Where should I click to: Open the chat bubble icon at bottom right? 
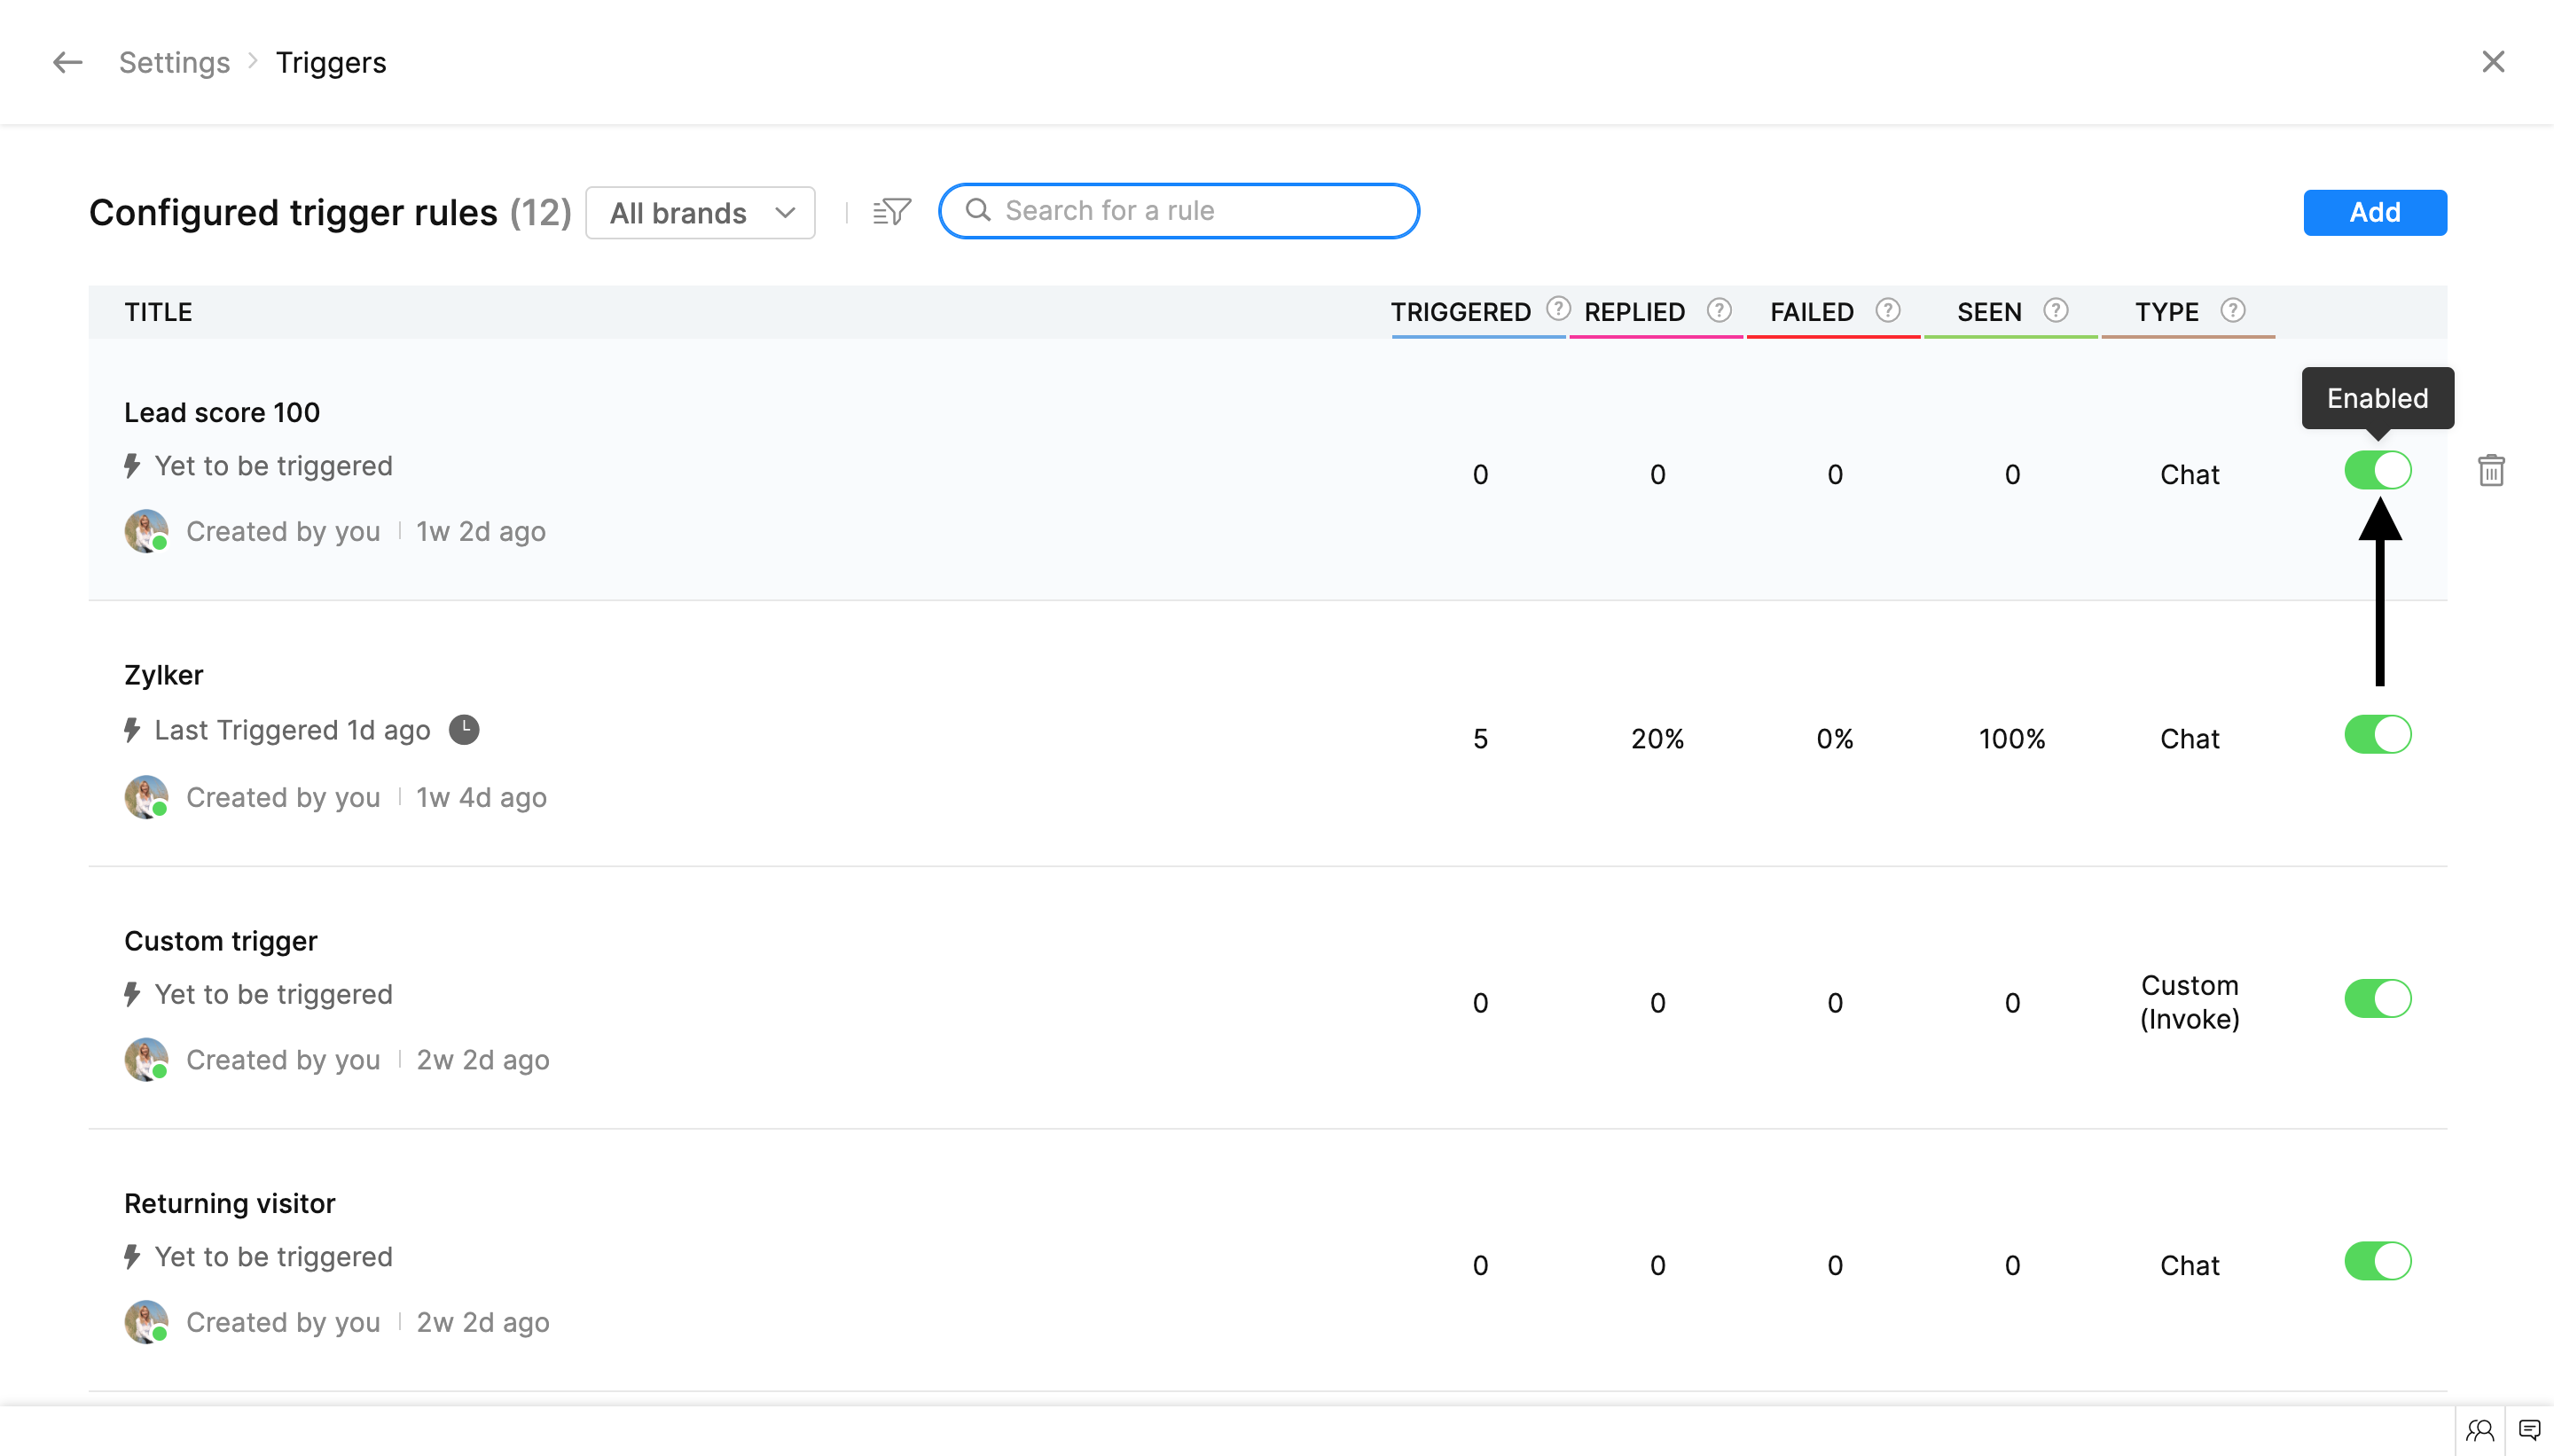pyautogui.click(x=2529, y=1430)
